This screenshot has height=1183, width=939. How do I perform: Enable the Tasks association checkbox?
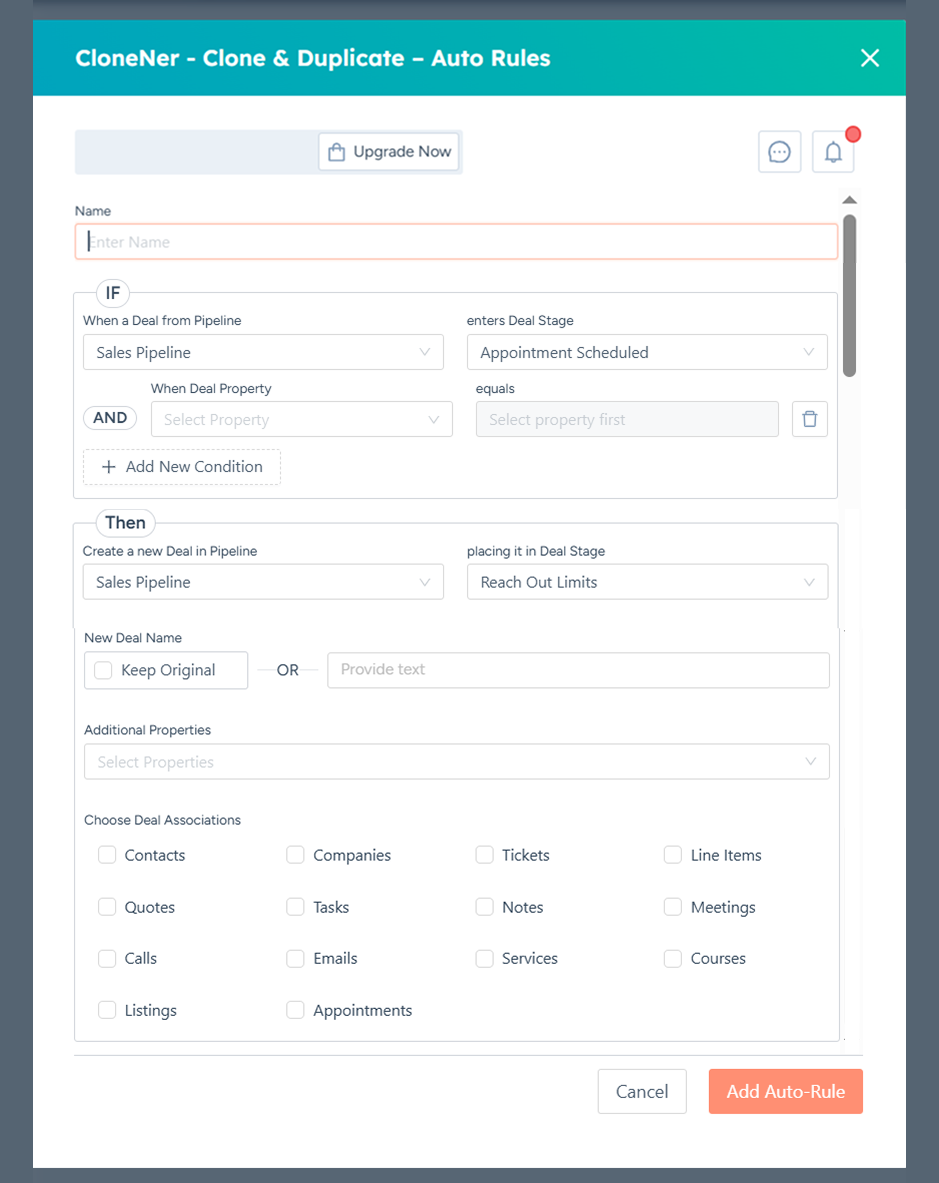[295, 907]
